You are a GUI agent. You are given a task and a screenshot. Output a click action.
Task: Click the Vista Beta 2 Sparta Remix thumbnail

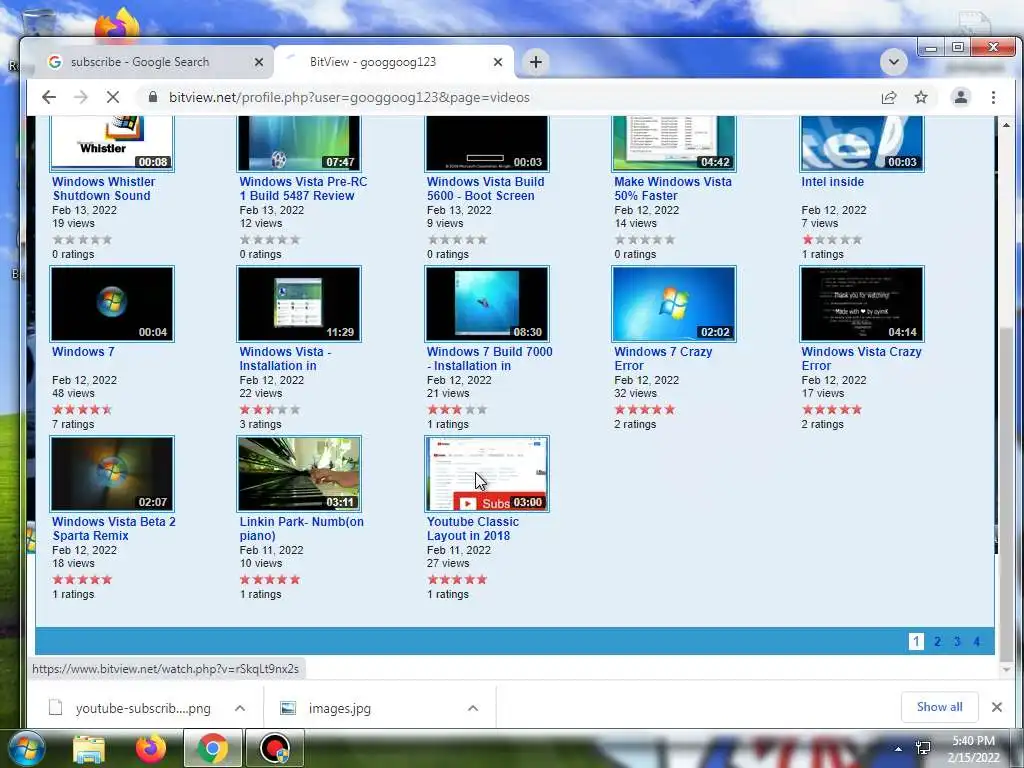(112, 473)
